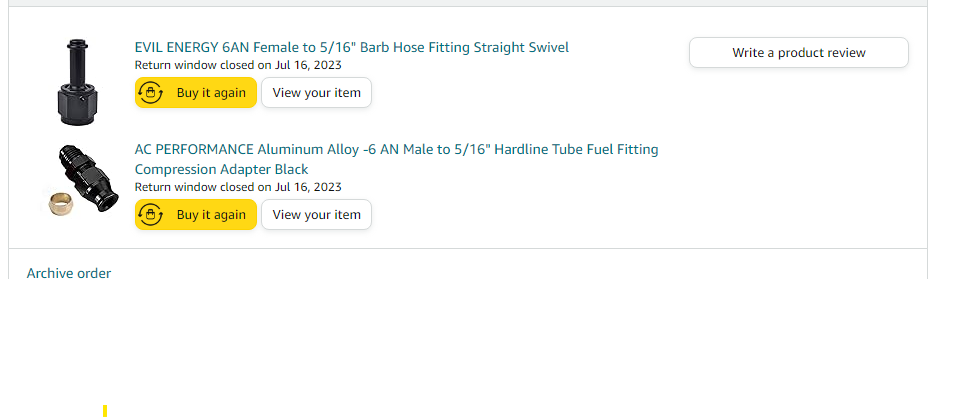Click the small yellow marker near page bottom

(105, 411)
